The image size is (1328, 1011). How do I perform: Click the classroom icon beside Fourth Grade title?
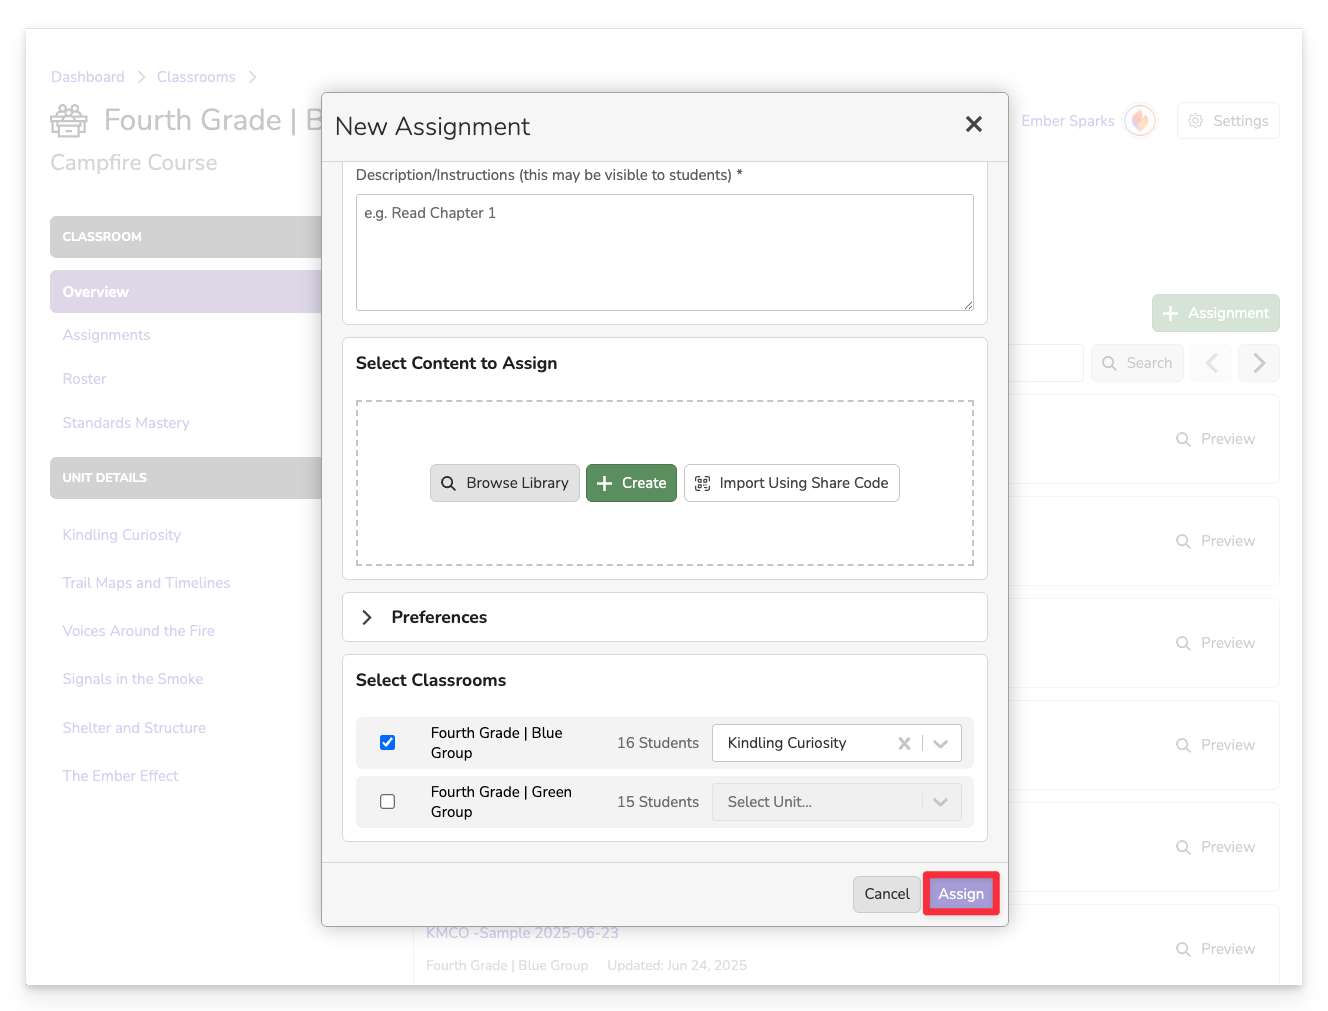(x=69, y=121)
